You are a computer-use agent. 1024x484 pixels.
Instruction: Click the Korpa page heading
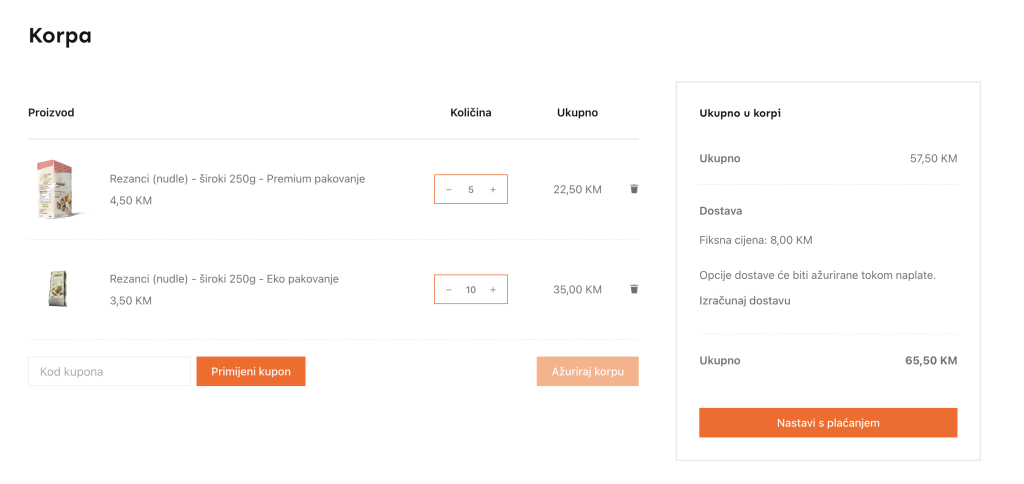60,36
